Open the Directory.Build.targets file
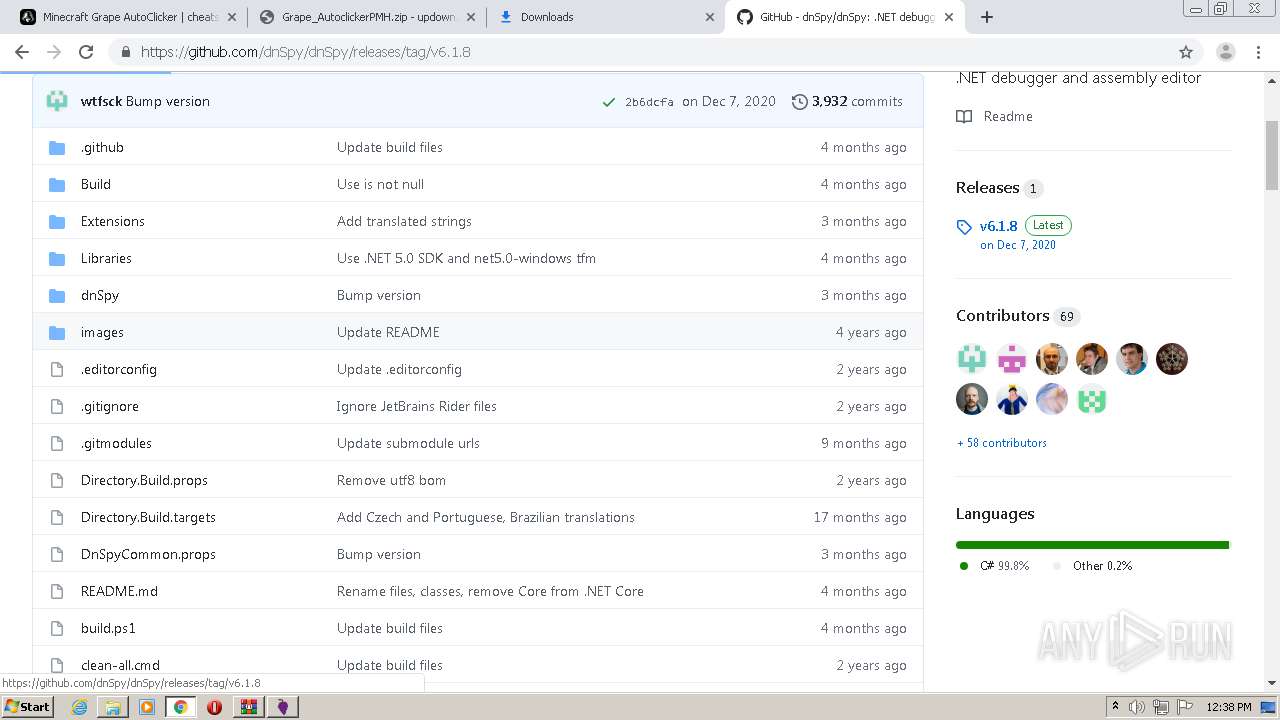Screen dimensions: 1280x720 point(148,517)
